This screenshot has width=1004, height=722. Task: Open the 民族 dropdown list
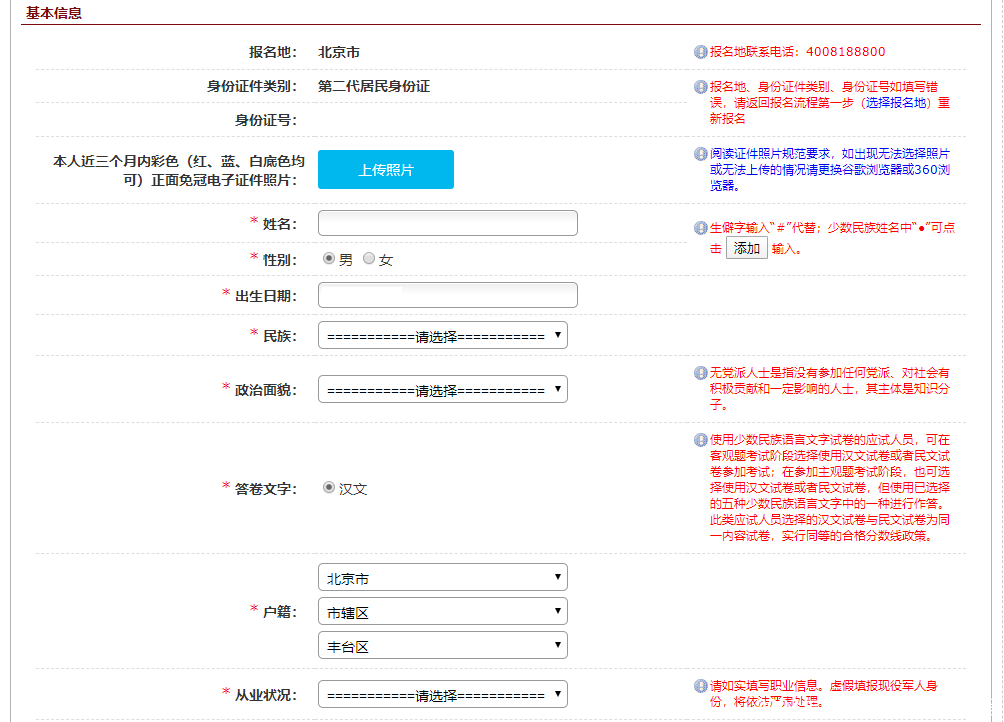click(442, 336)
